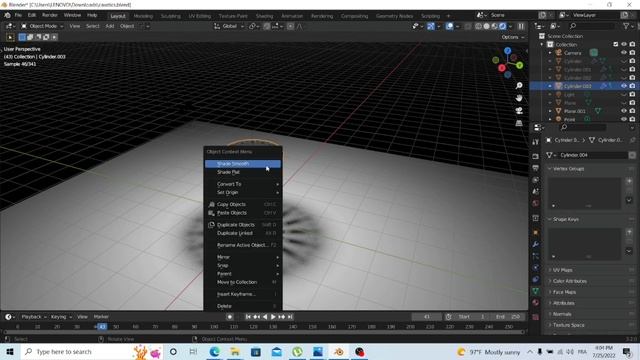Open the viewport Options dropdown

[513, 37]
